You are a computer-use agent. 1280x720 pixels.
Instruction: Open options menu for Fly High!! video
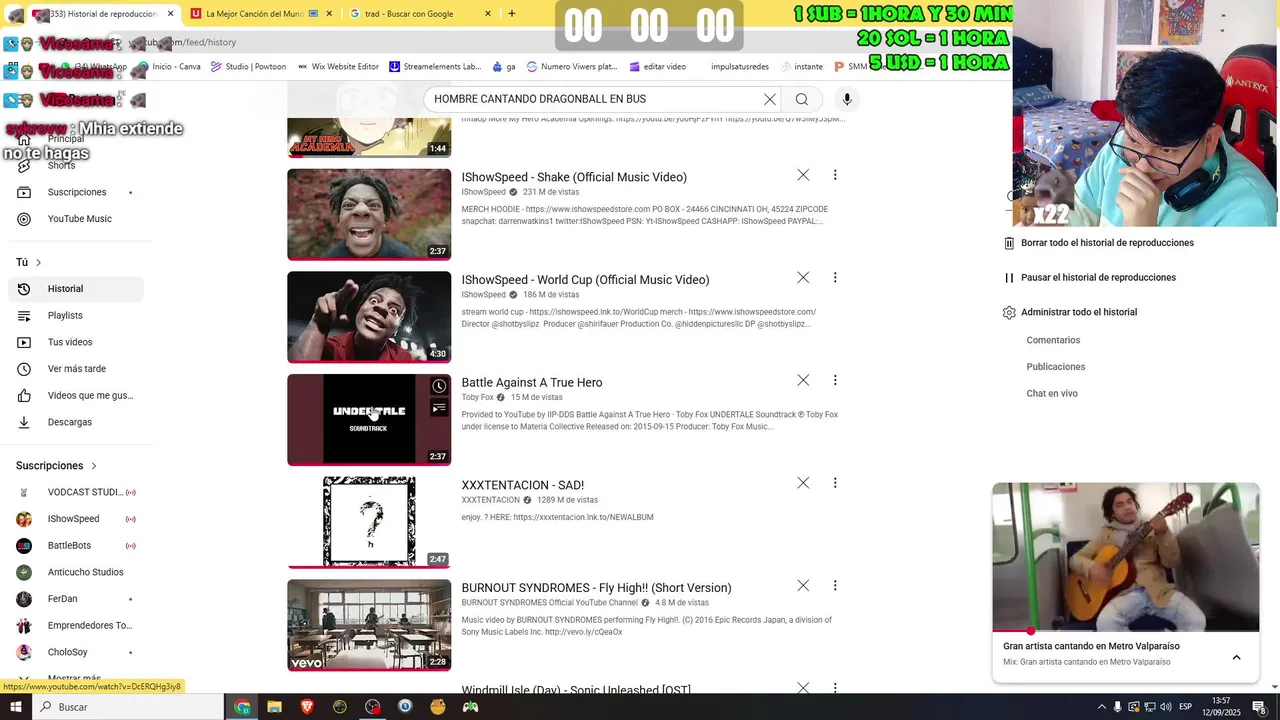(835, 585)
